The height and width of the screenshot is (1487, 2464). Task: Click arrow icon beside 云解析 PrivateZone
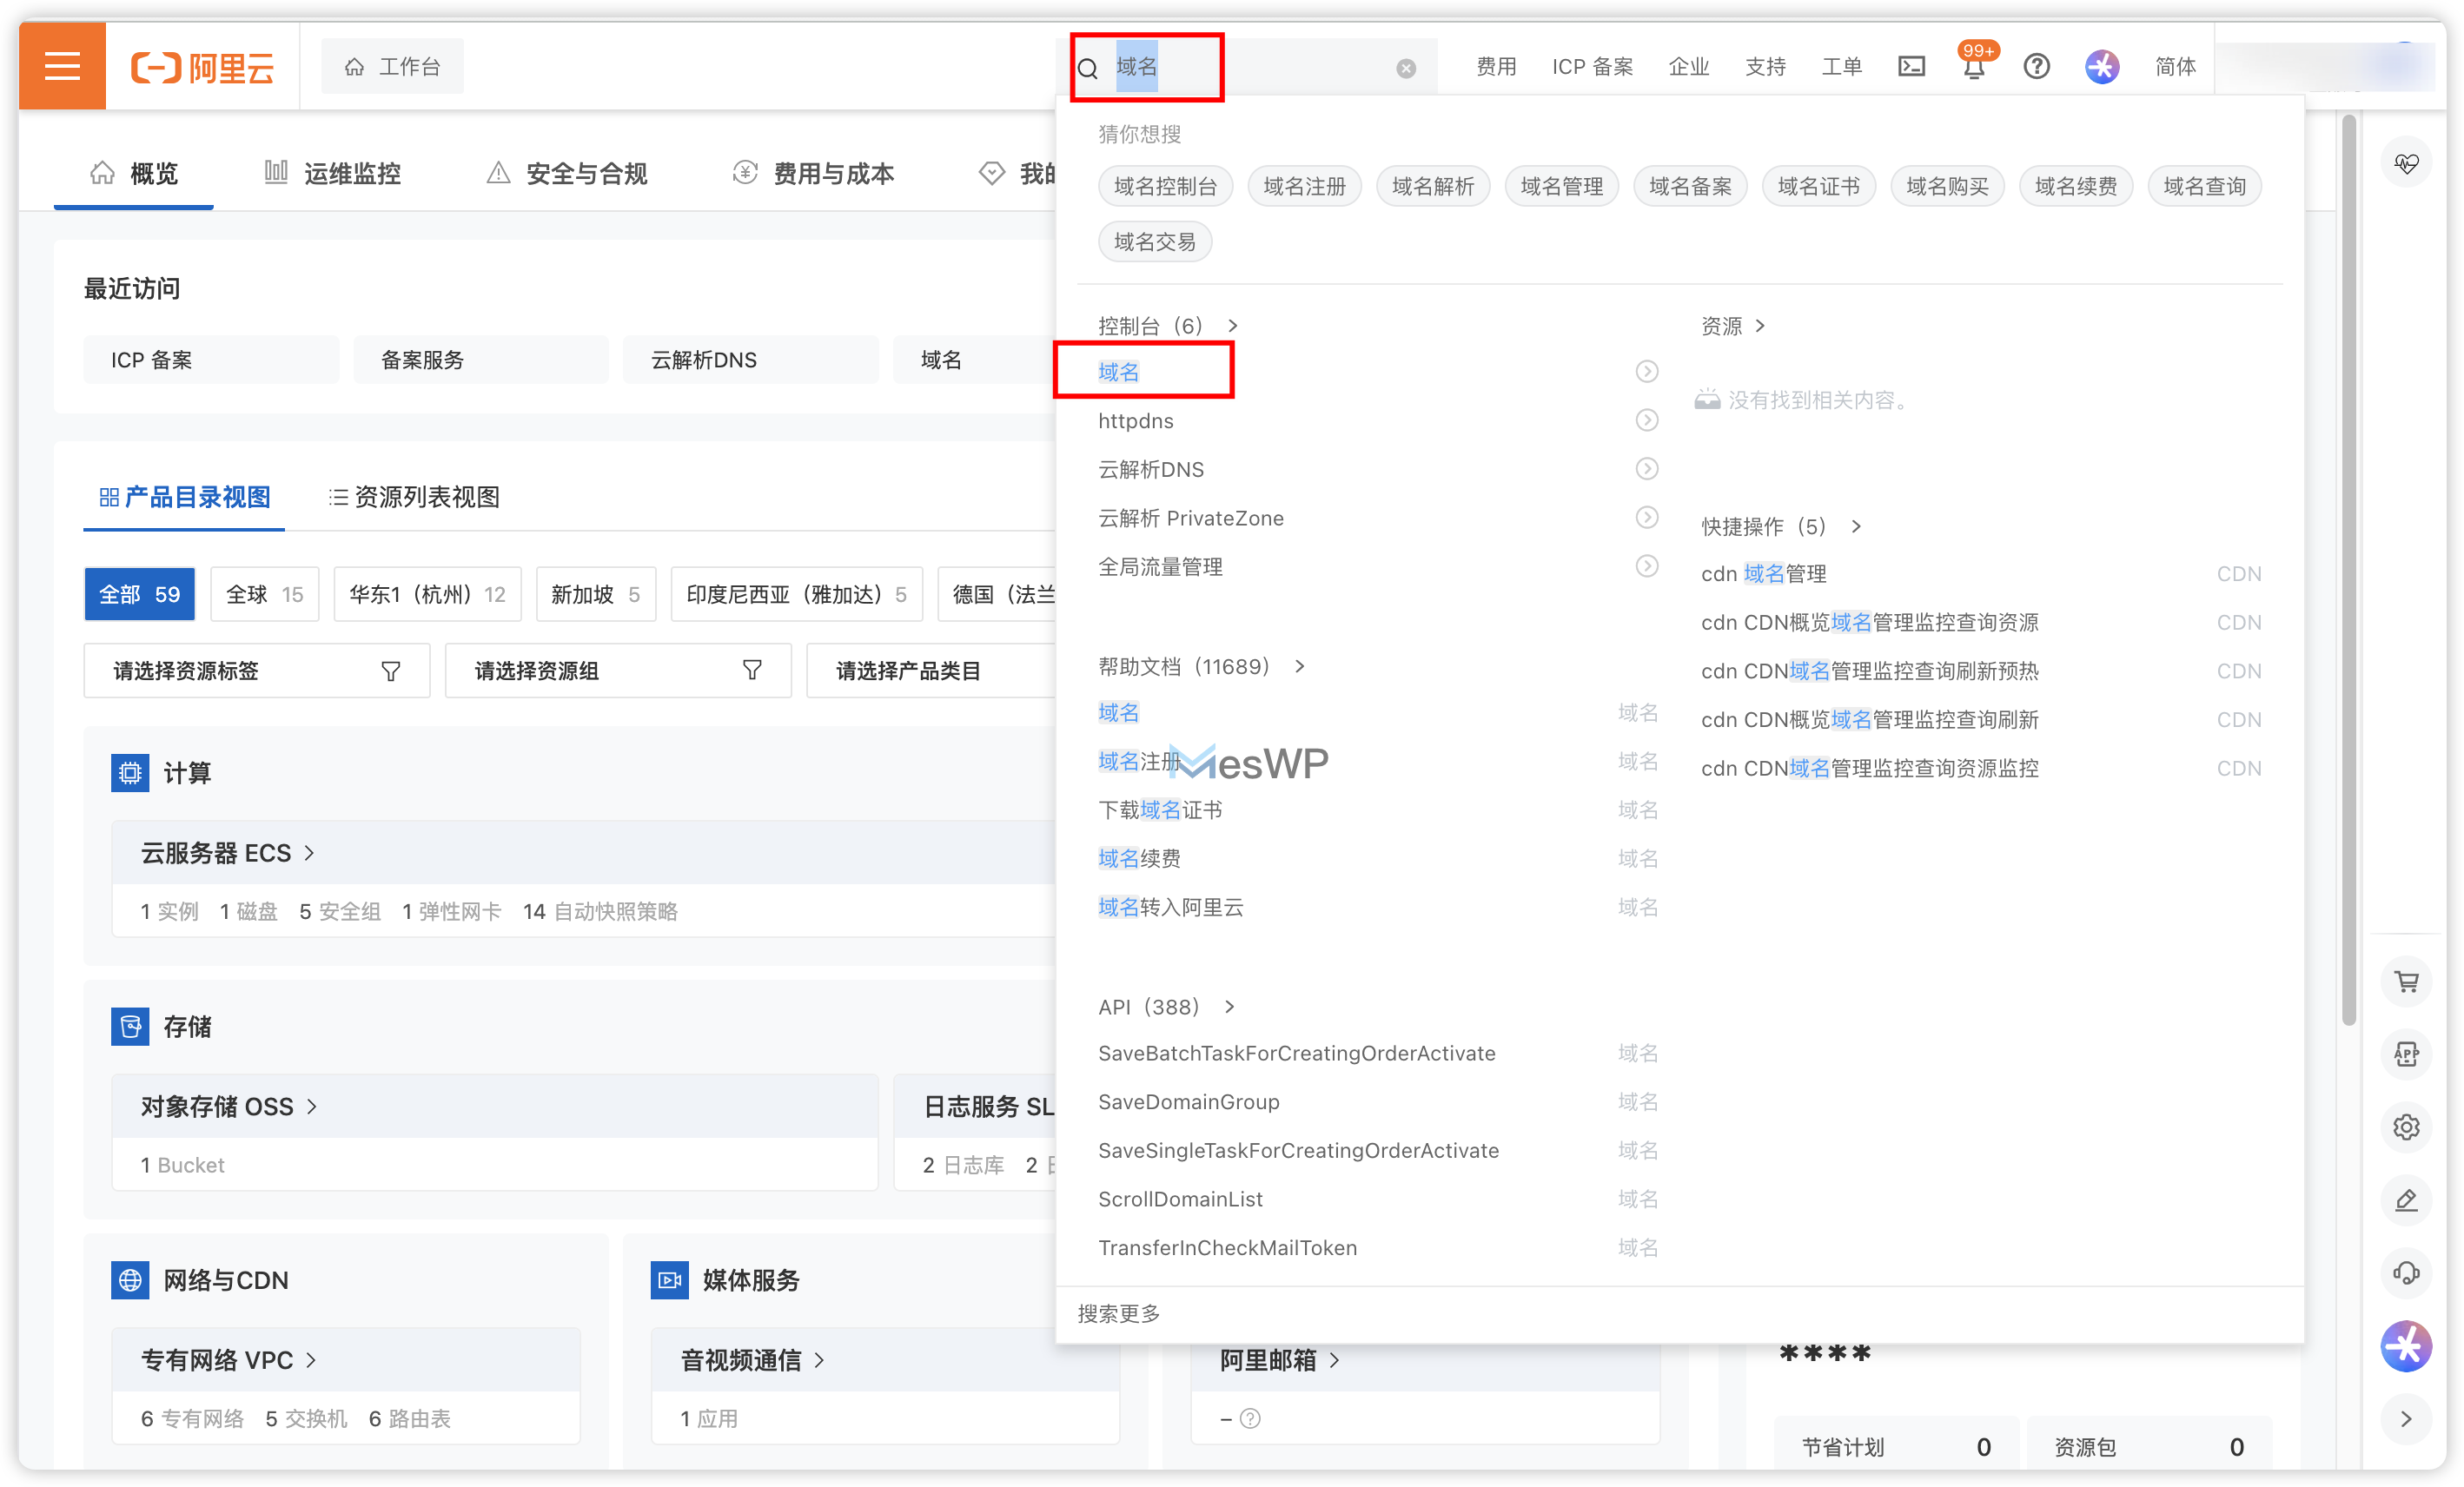click(x=1646, y=517)
